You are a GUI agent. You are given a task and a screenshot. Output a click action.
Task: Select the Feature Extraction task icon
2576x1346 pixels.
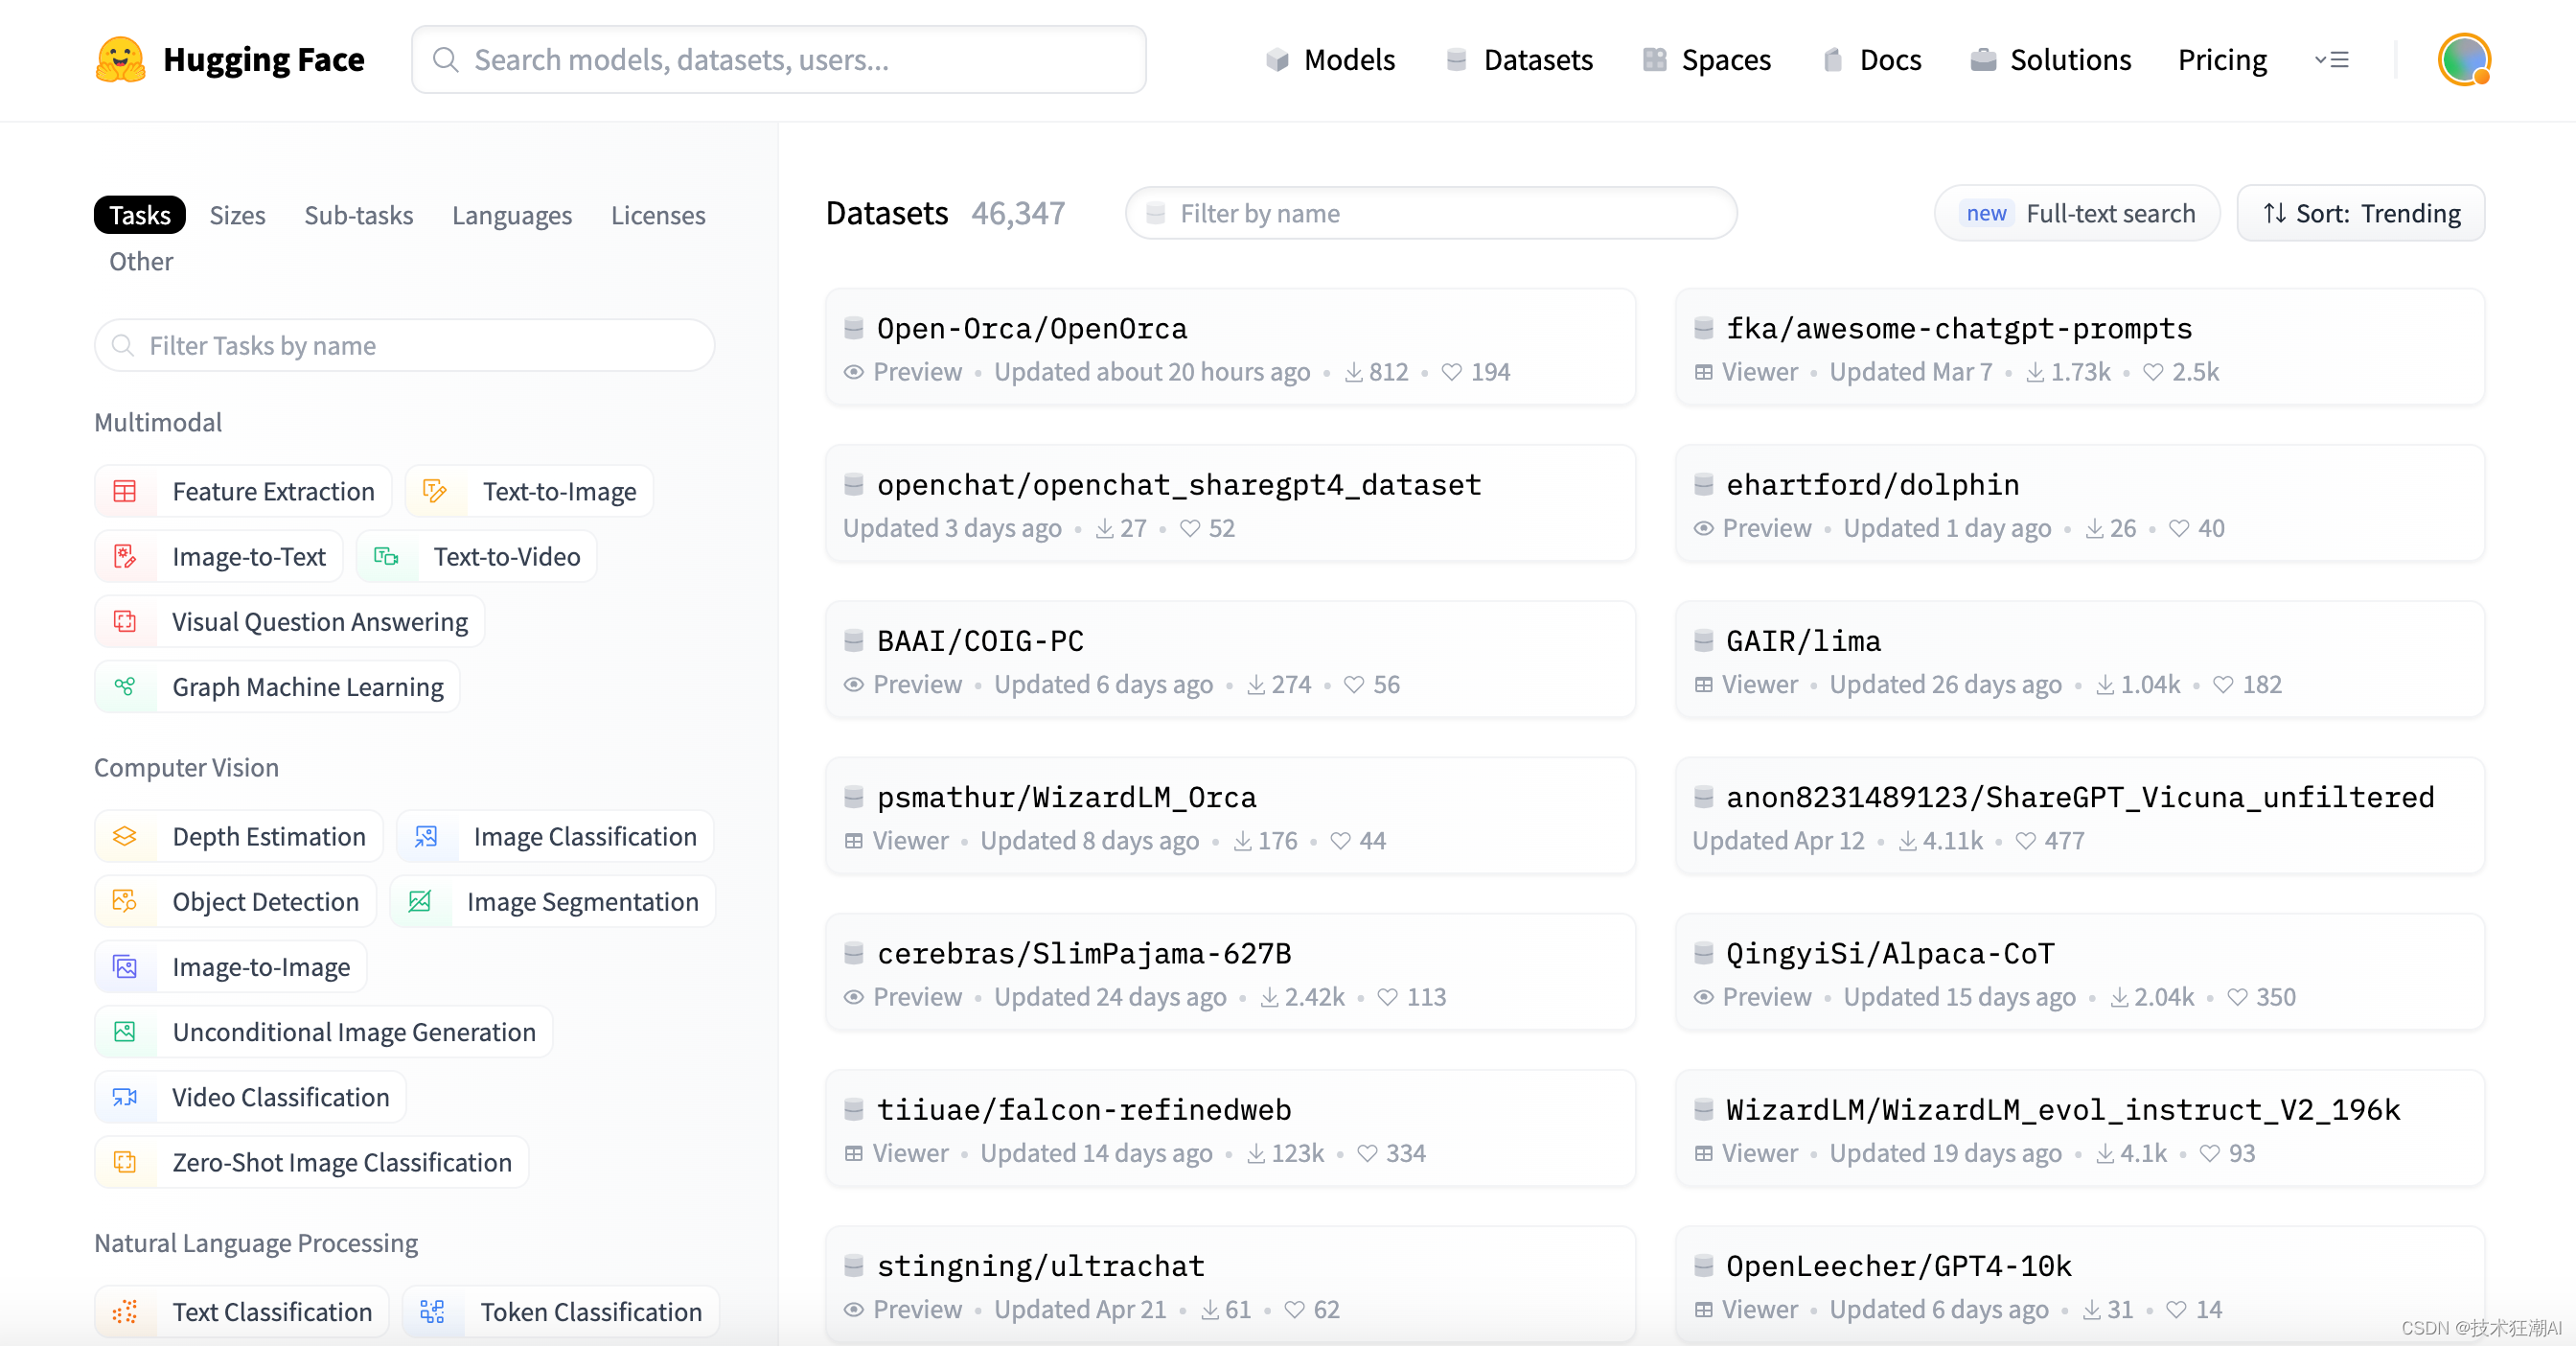click(x=125, y=491)
